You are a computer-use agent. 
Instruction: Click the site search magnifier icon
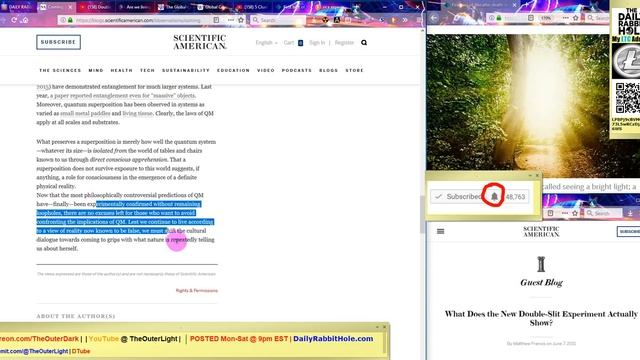point(364,42)
